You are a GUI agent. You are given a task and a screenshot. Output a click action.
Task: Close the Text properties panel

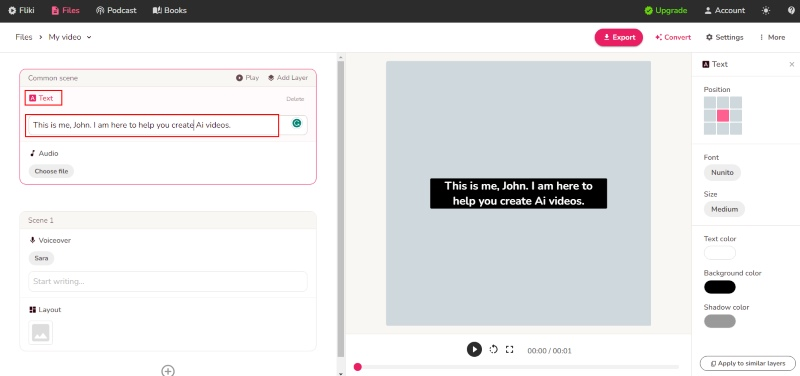click(791, 64)
